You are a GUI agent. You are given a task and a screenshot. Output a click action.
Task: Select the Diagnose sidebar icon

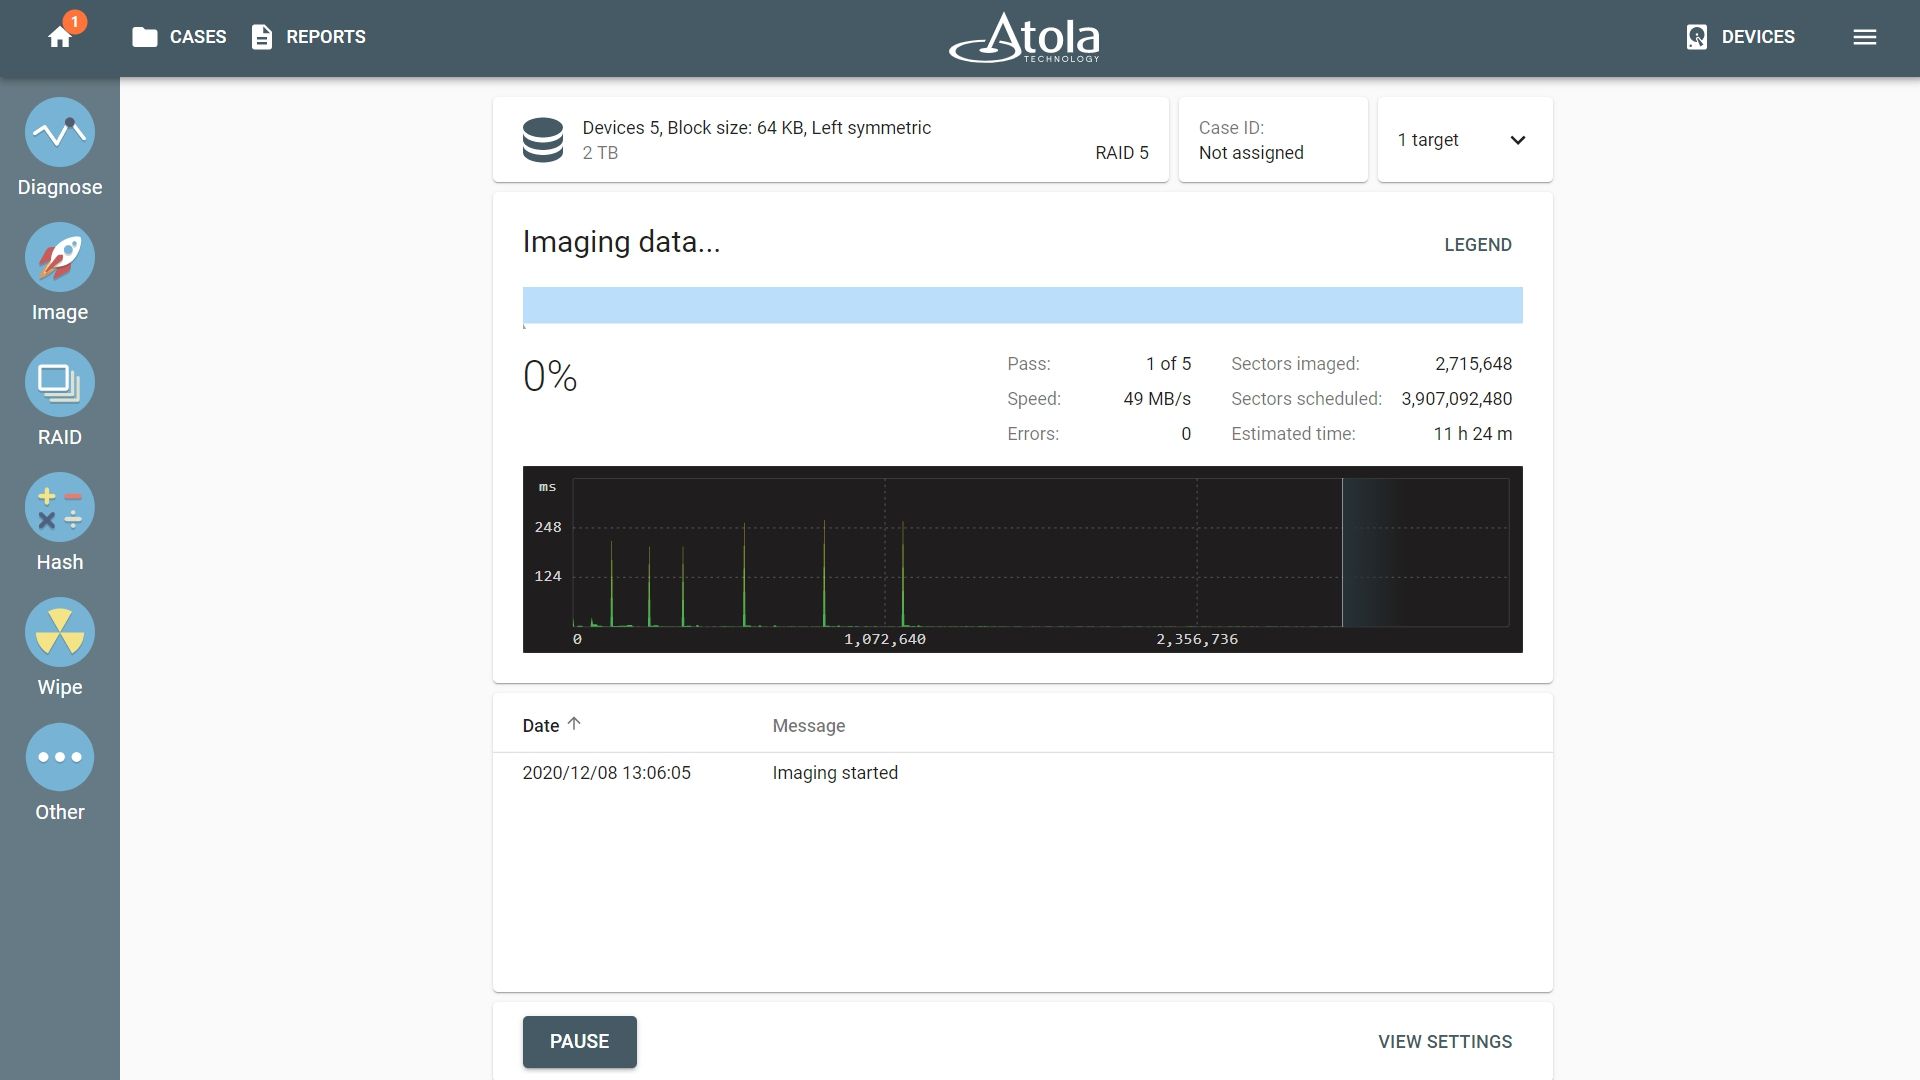(60, 132)
